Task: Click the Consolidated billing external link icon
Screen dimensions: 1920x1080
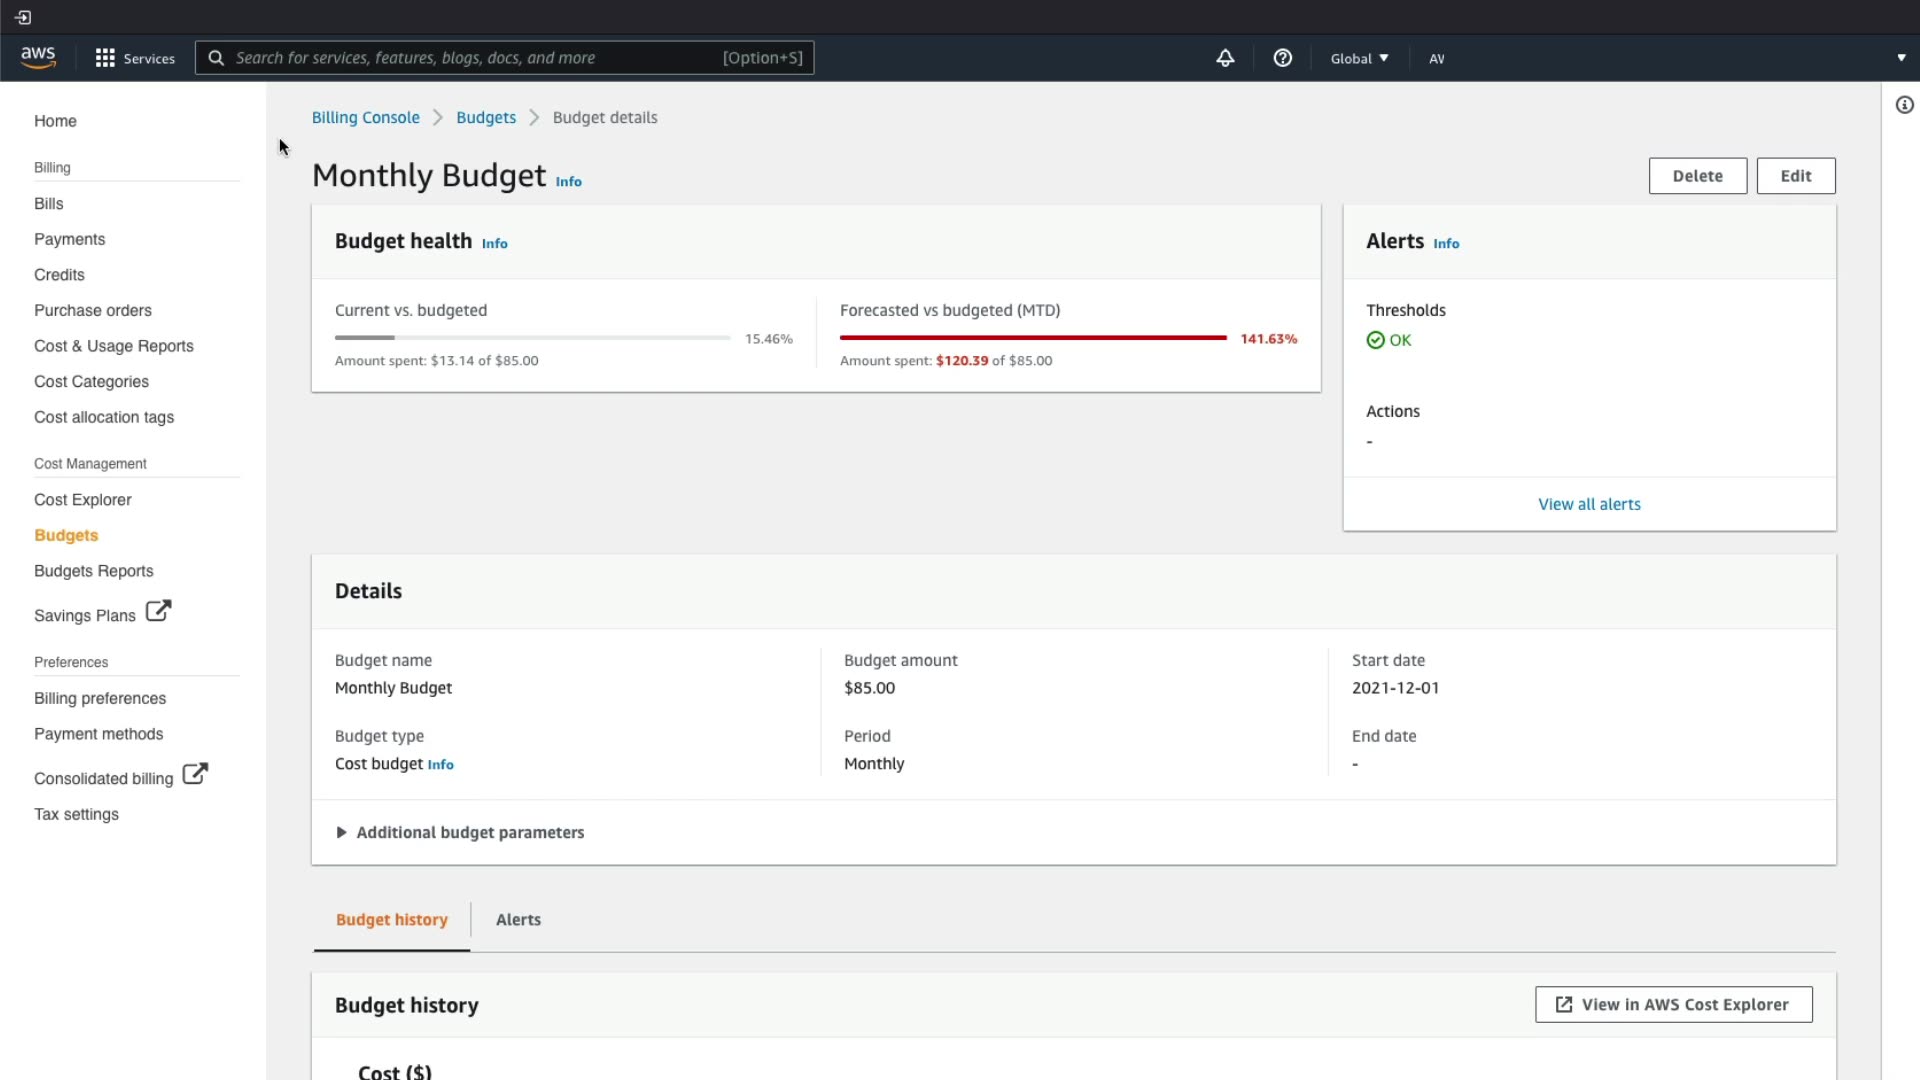Action: click(195, 774)
